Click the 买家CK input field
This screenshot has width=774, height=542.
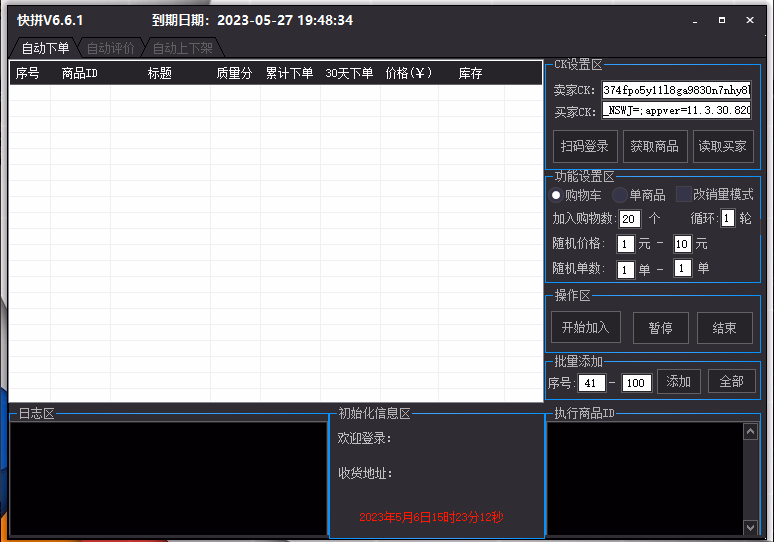tap(676, 111)
